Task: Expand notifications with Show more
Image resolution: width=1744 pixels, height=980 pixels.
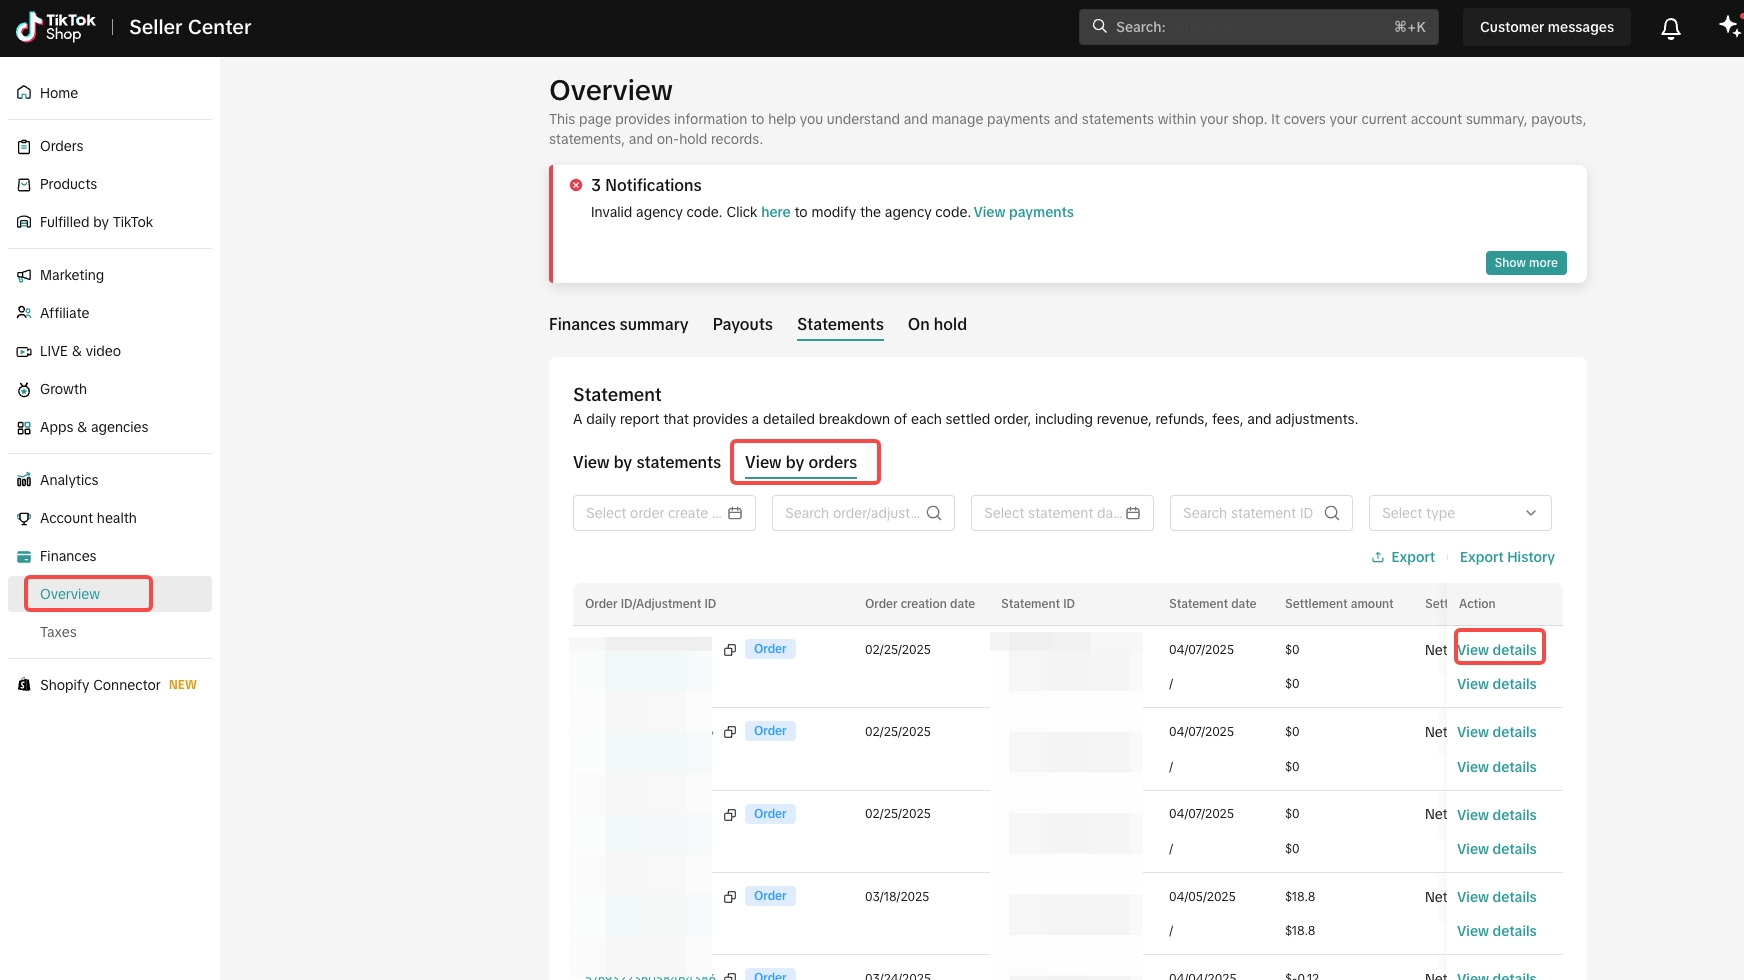Action: click(1526, 263)
